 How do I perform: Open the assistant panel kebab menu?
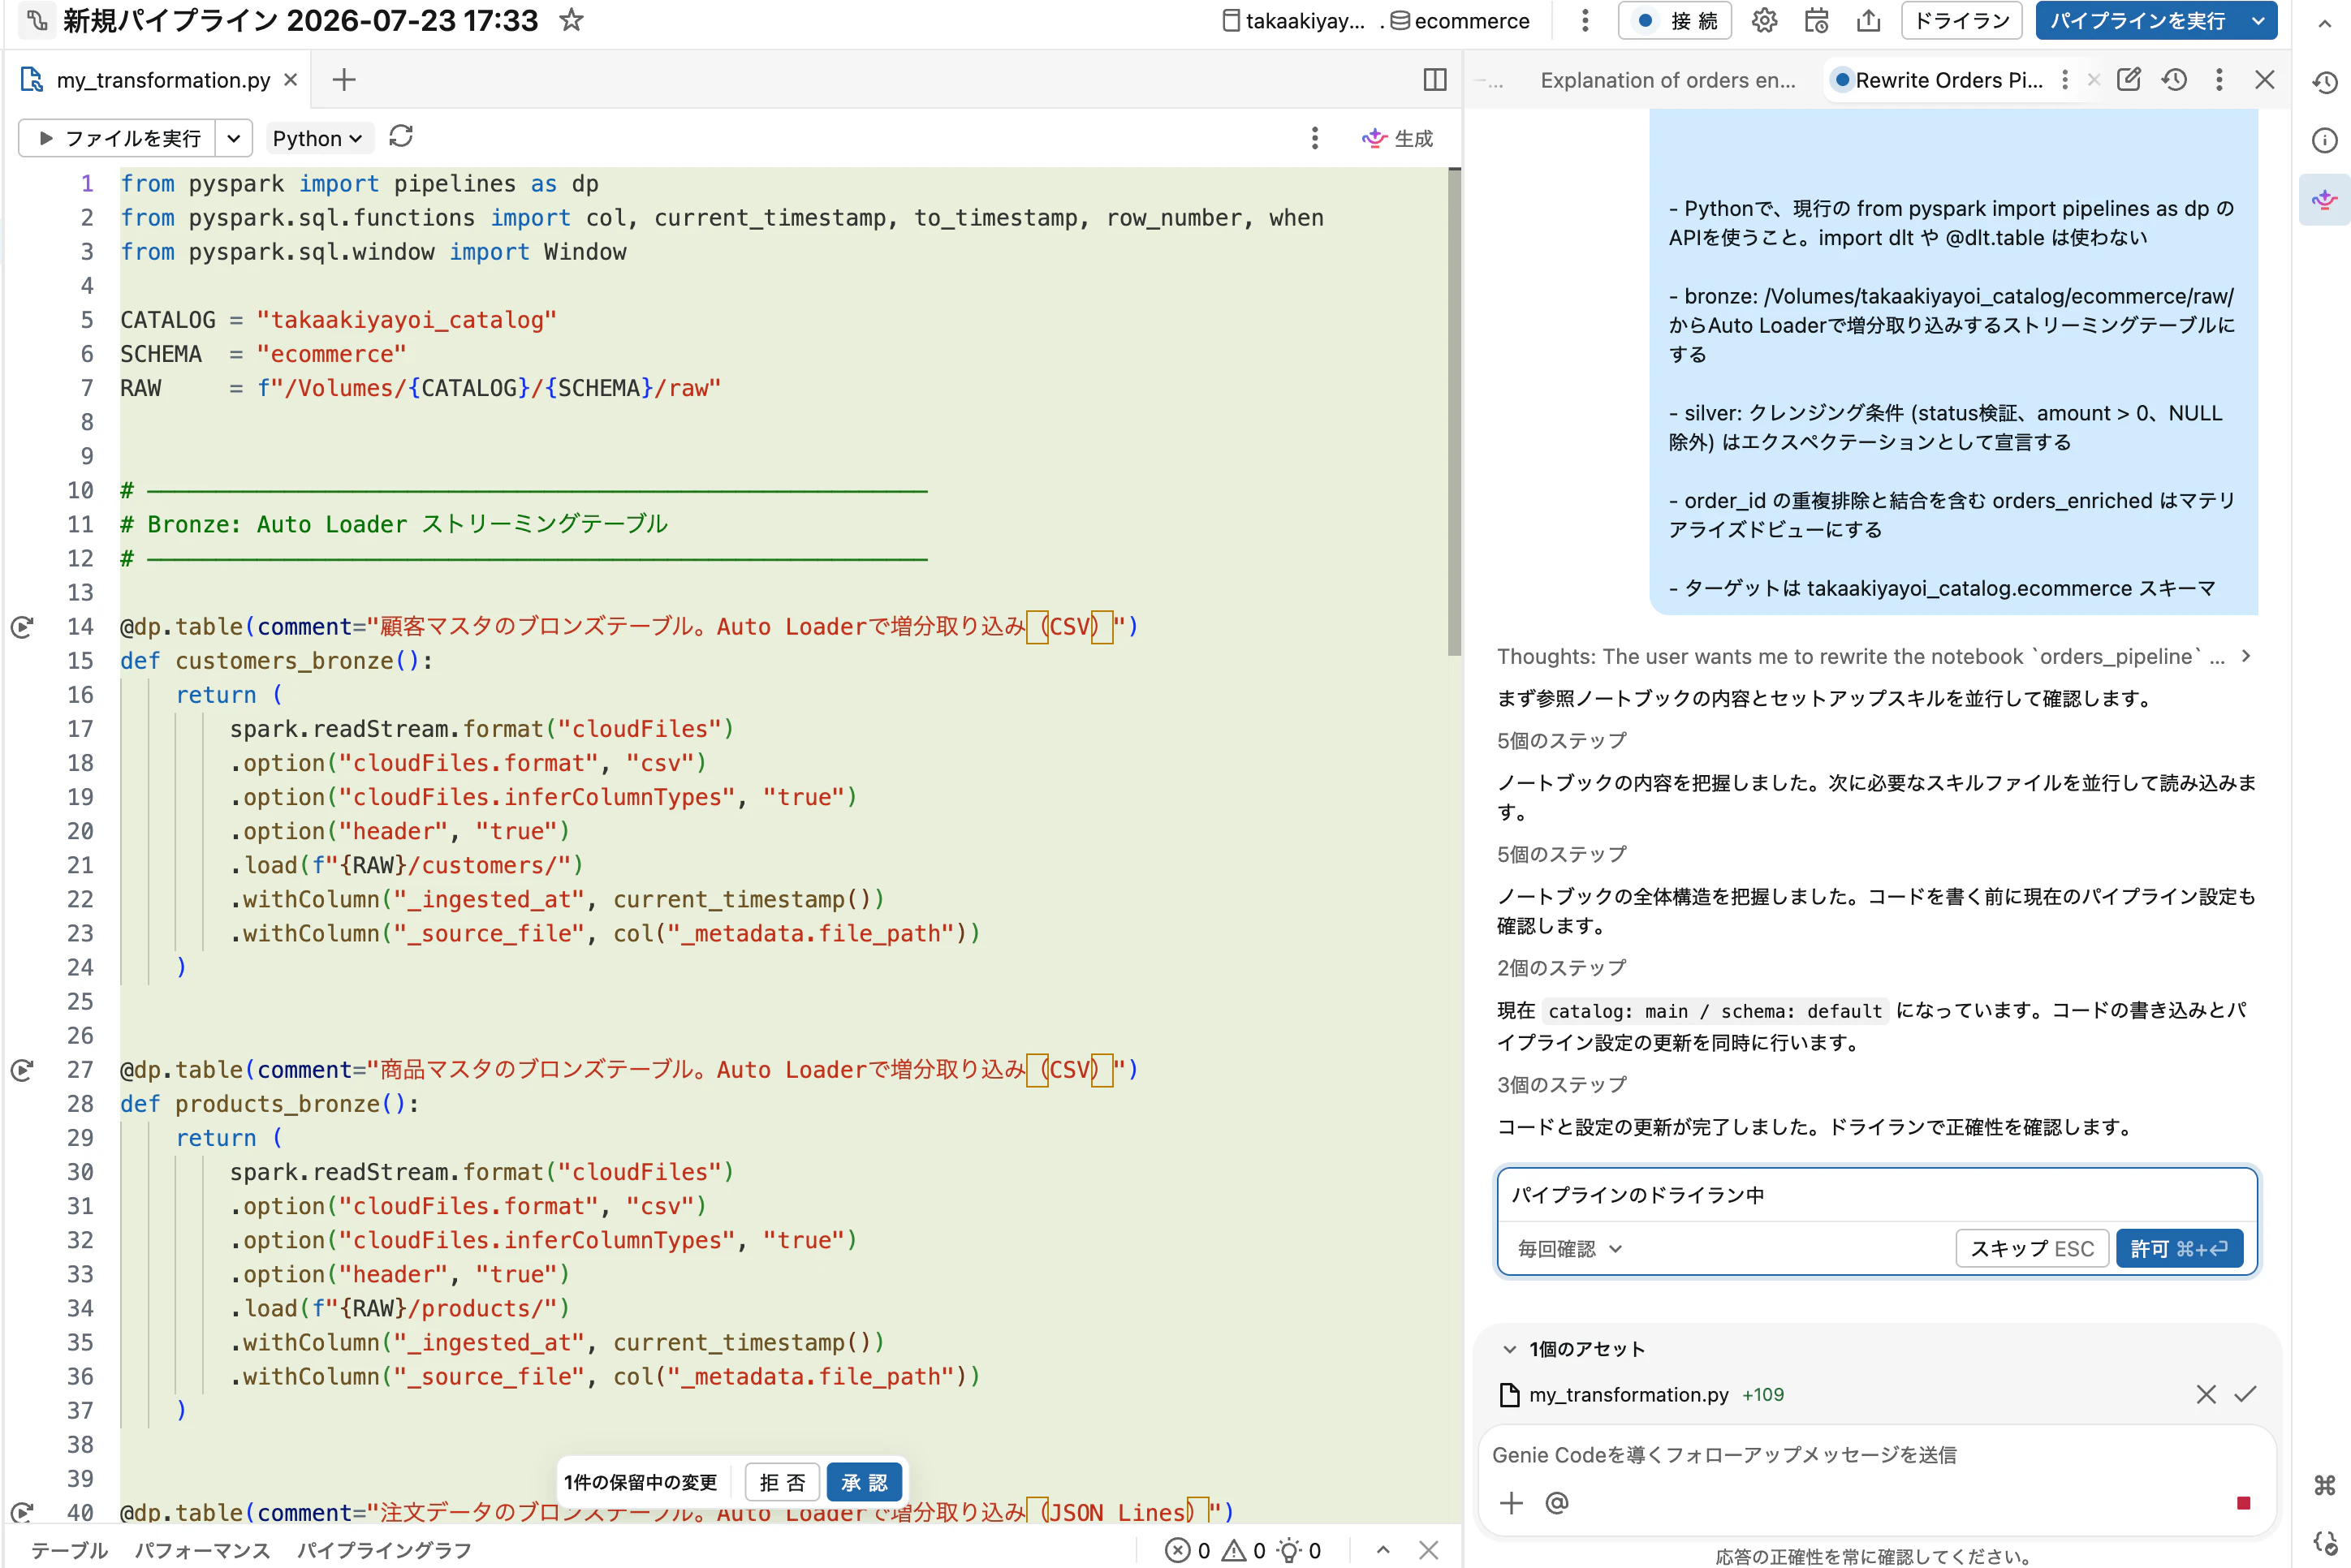tap(2219, 80)
